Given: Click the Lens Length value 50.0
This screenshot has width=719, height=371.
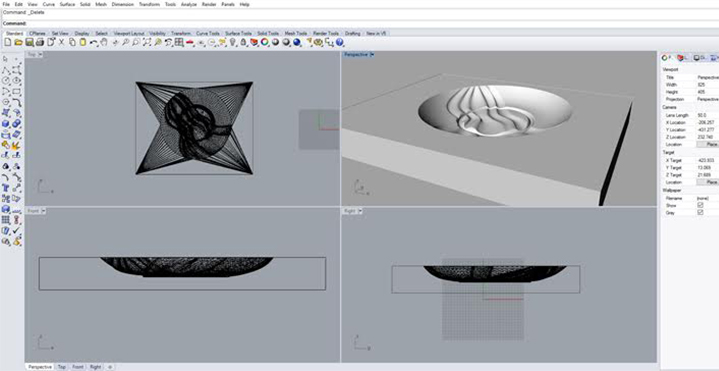Looking at the screenshot, I should point(702,115).
